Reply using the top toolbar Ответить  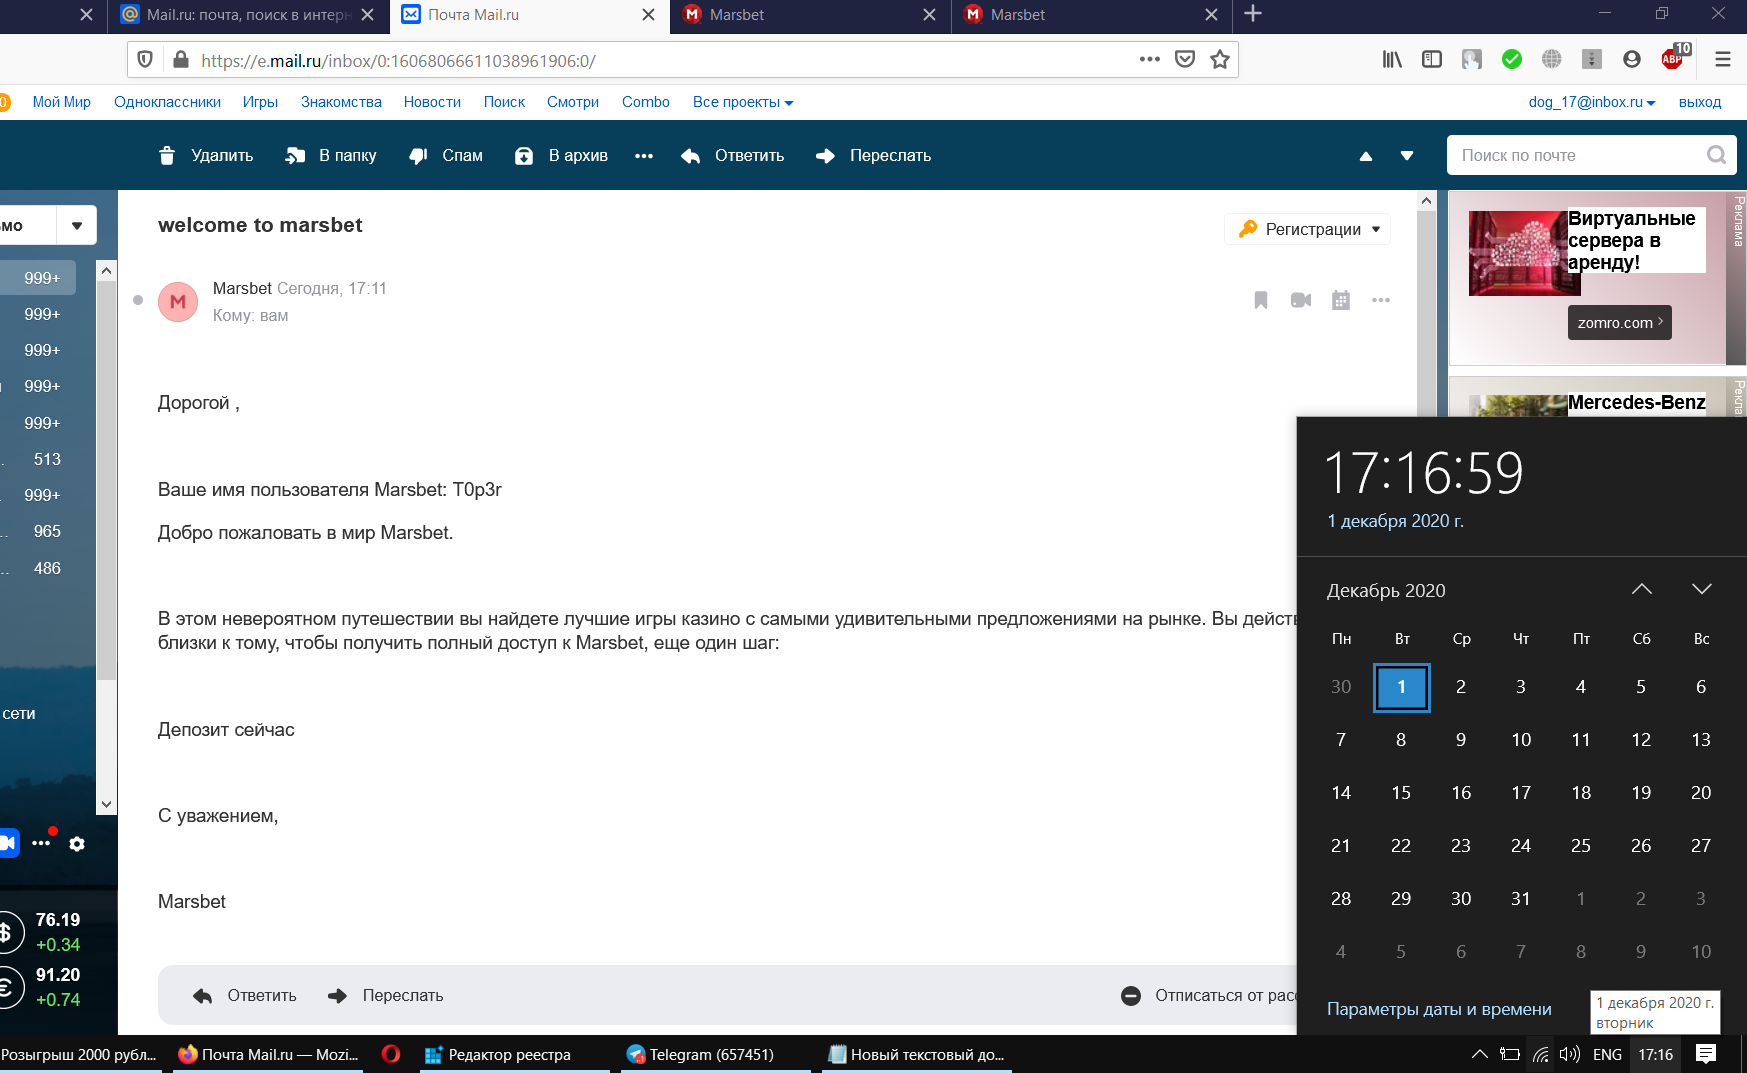pos(732,155)
